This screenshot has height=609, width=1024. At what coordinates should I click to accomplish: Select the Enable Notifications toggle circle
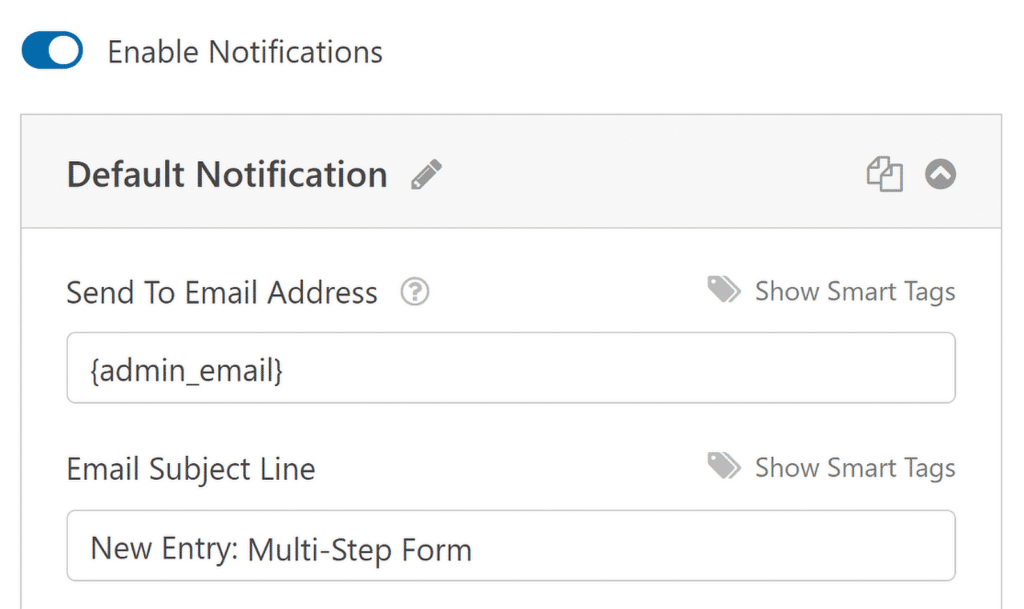click(x=62, y=49)
